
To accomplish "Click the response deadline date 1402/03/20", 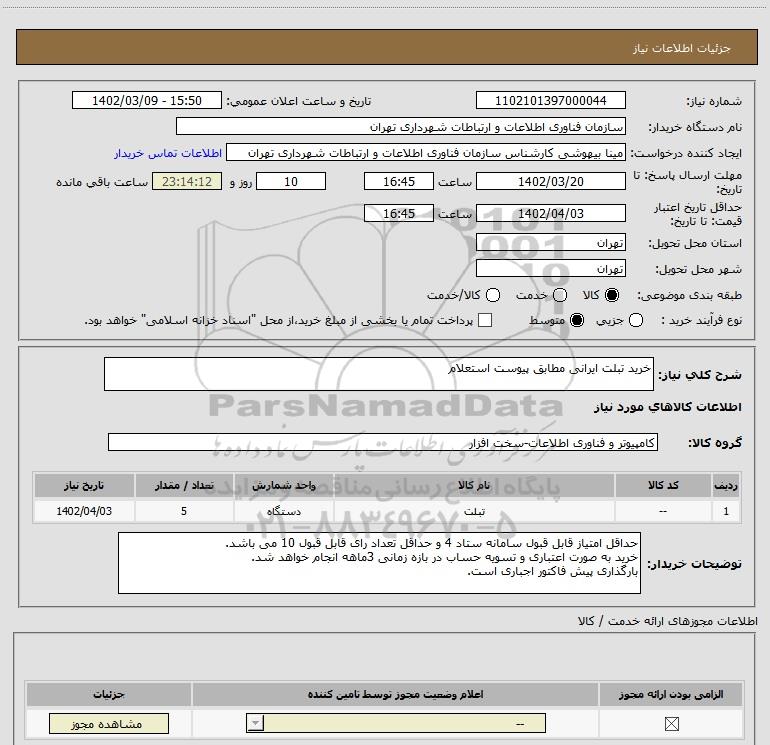I will [550, 181].
